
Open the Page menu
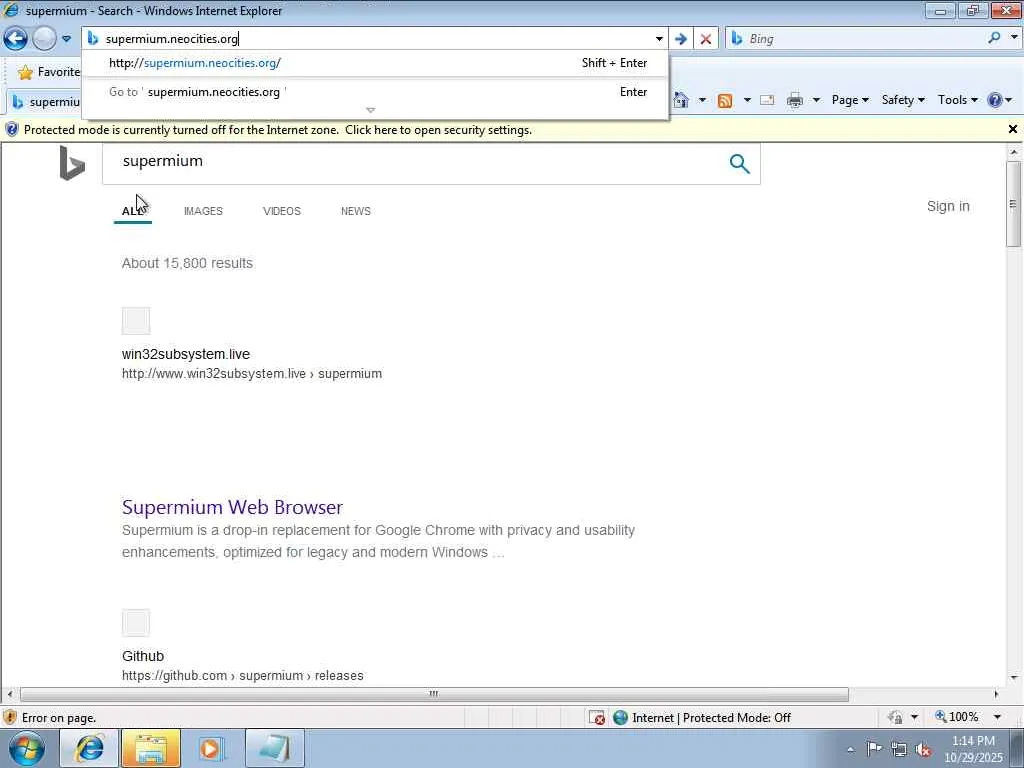click(850, 100)
